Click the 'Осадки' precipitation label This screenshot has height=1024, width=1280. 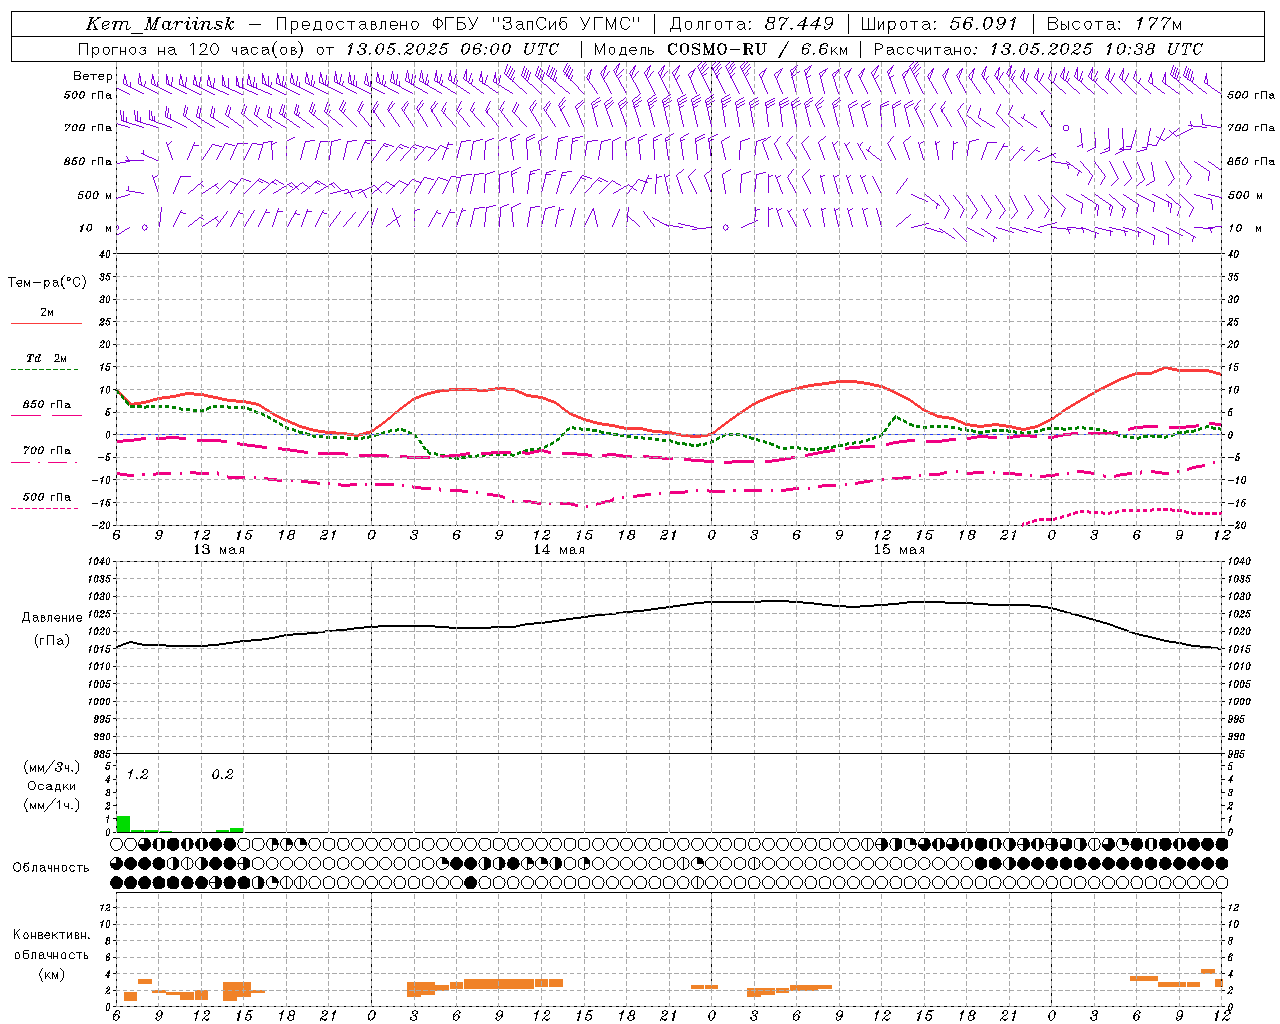[x=52, y=786]
